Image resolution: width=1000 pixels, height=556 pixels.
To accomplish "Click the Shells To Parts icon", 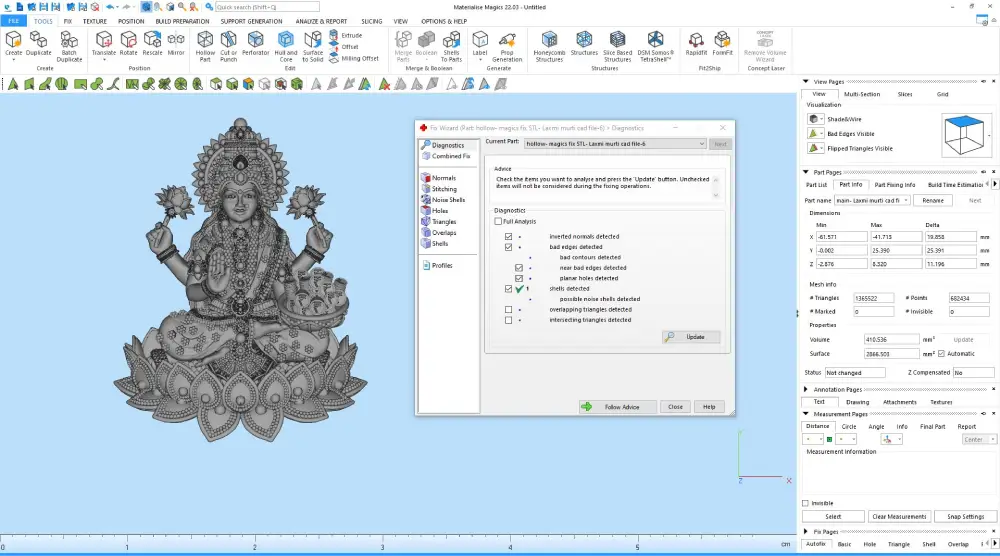I will 451,47.
